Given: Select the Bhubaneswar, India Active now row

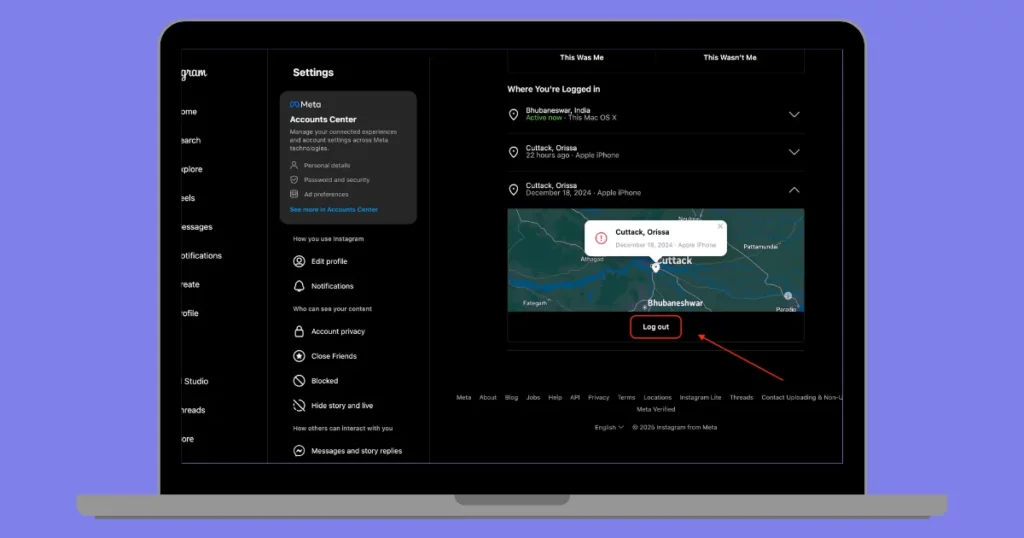Looking at the screenshot, I should coord(656,114).
